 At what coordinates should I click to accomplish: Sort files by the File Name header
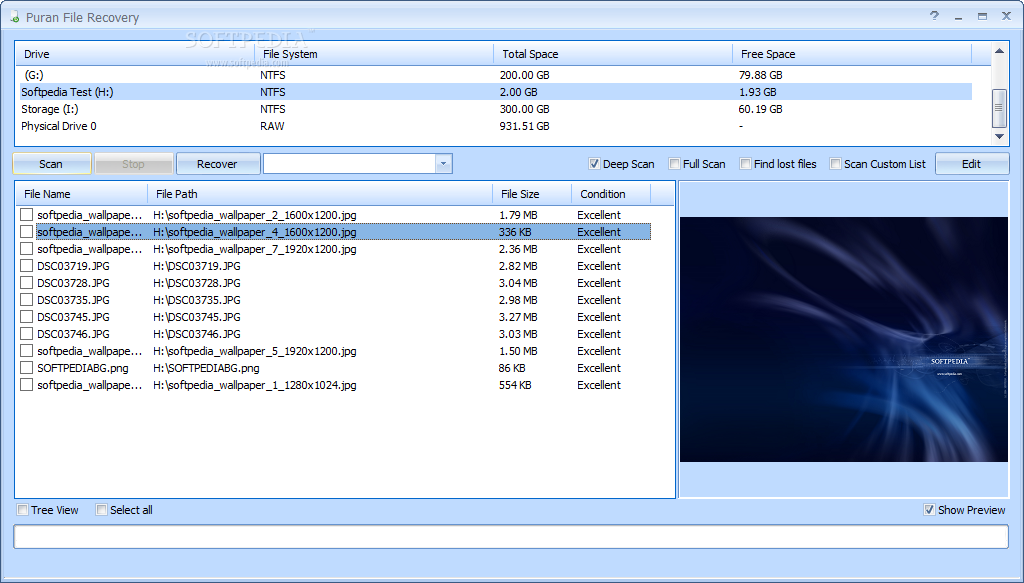pyautogui.click(x=82, y=194)
